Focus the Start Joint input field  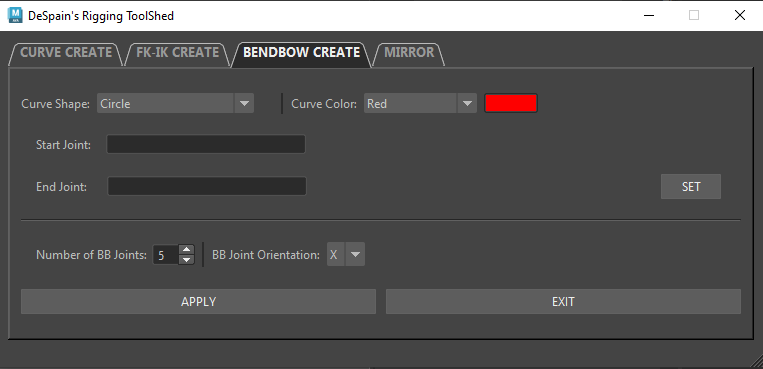pyautogui.click(x=206, y=145)
